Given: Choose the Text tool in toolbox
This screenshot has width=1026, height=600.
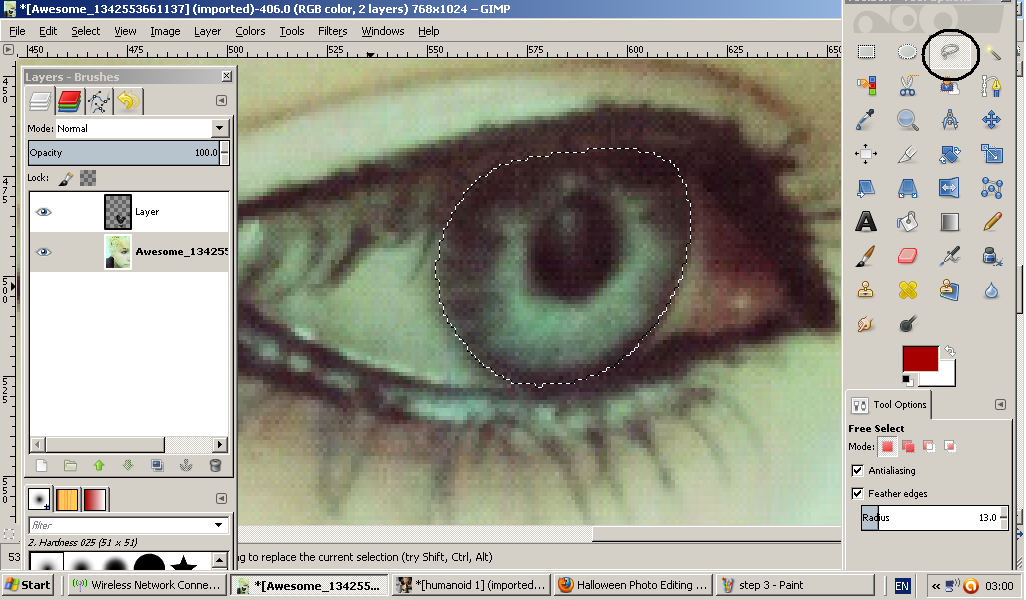Looking at the screenshot, I should (866, 221).
